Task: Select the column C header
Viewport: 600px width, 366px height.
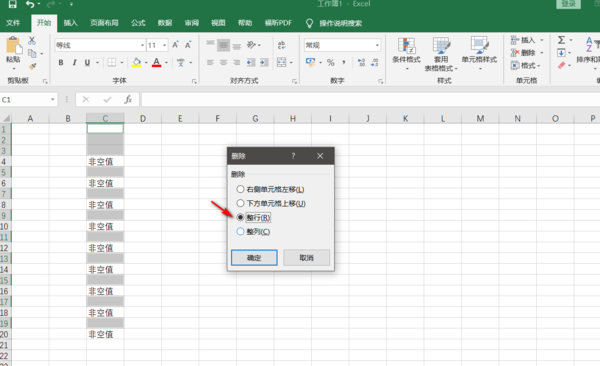Action: click(105, 118)
